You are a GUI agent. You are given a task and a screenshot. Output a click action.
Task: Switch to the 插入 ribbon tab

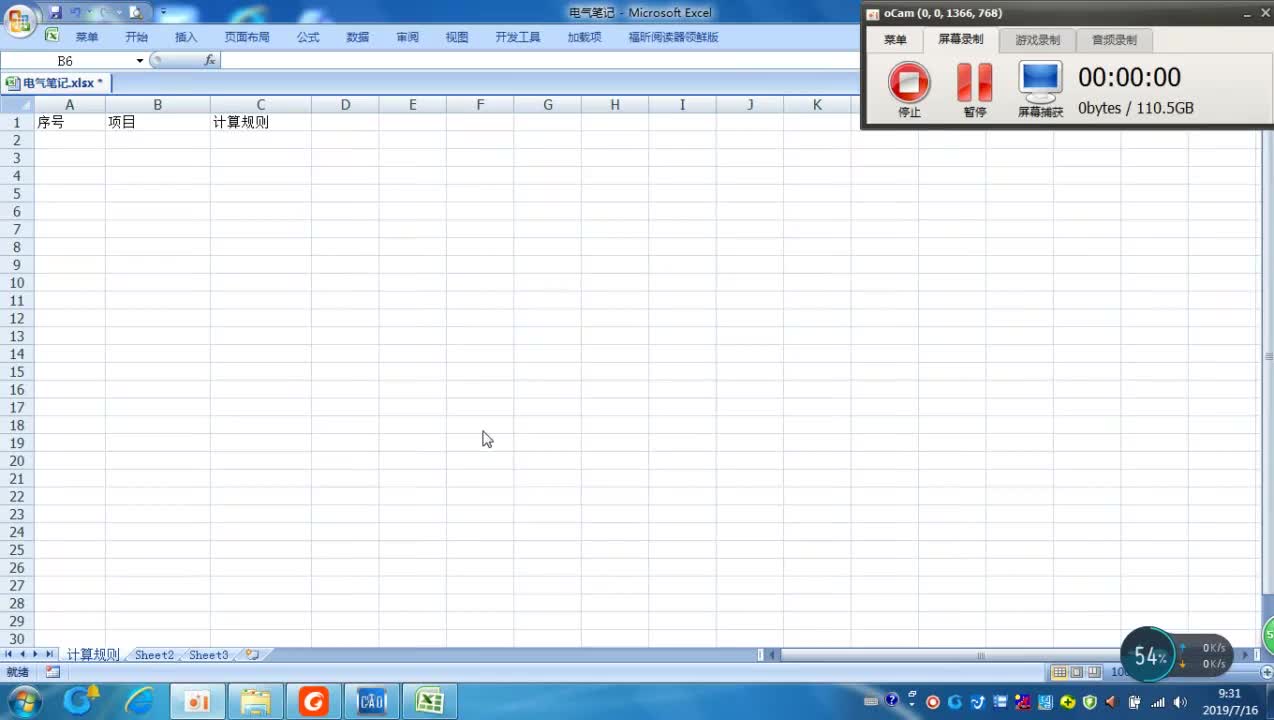pyautogui.click(x=186, y=37)
